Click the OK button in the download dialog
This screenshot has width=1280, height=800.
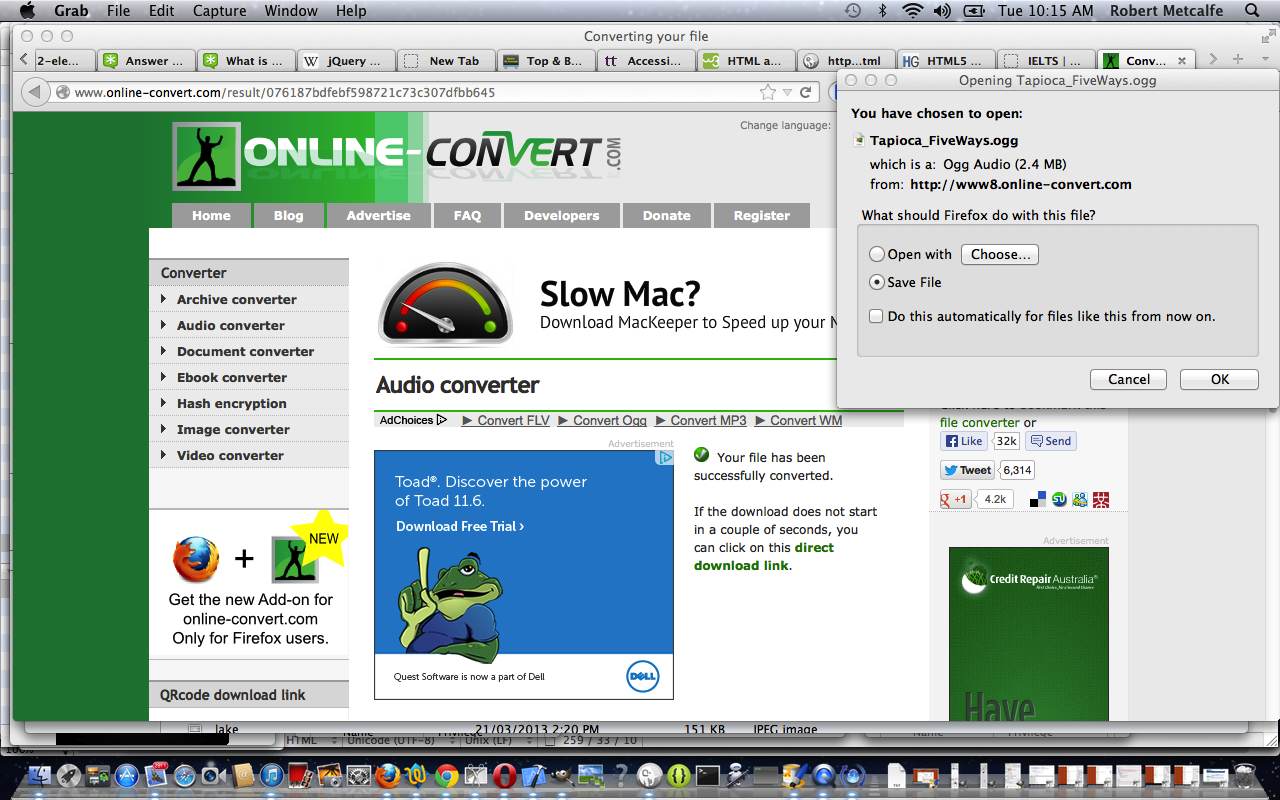(x=1219, y=379)
